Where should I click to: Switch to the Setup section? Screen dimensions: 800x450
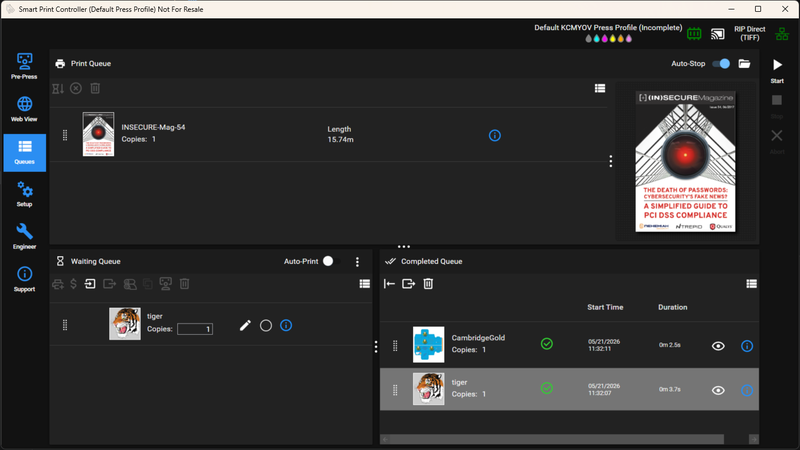coord(24,194)
